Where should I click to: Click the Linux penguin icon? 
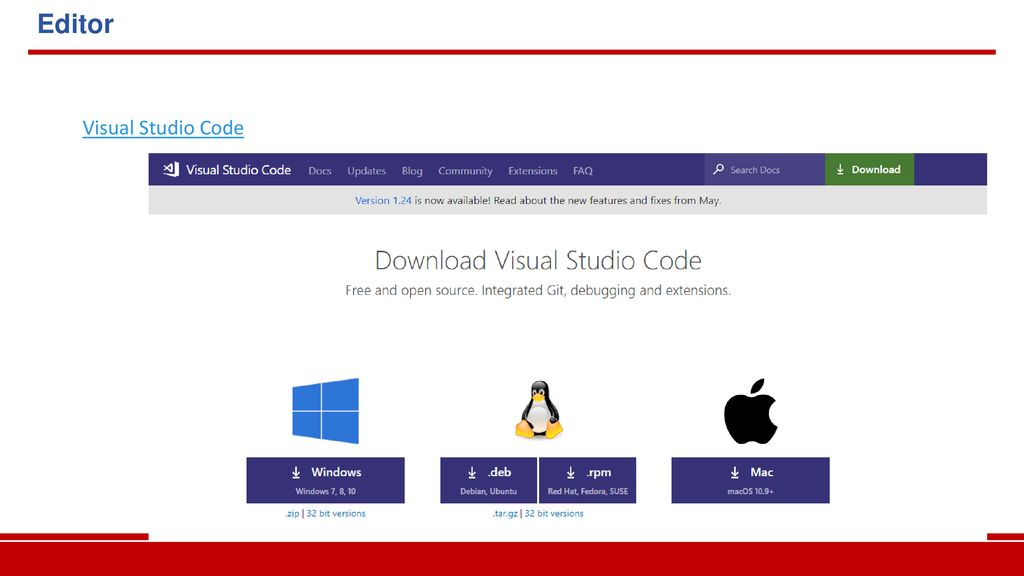tap(539, 409)
